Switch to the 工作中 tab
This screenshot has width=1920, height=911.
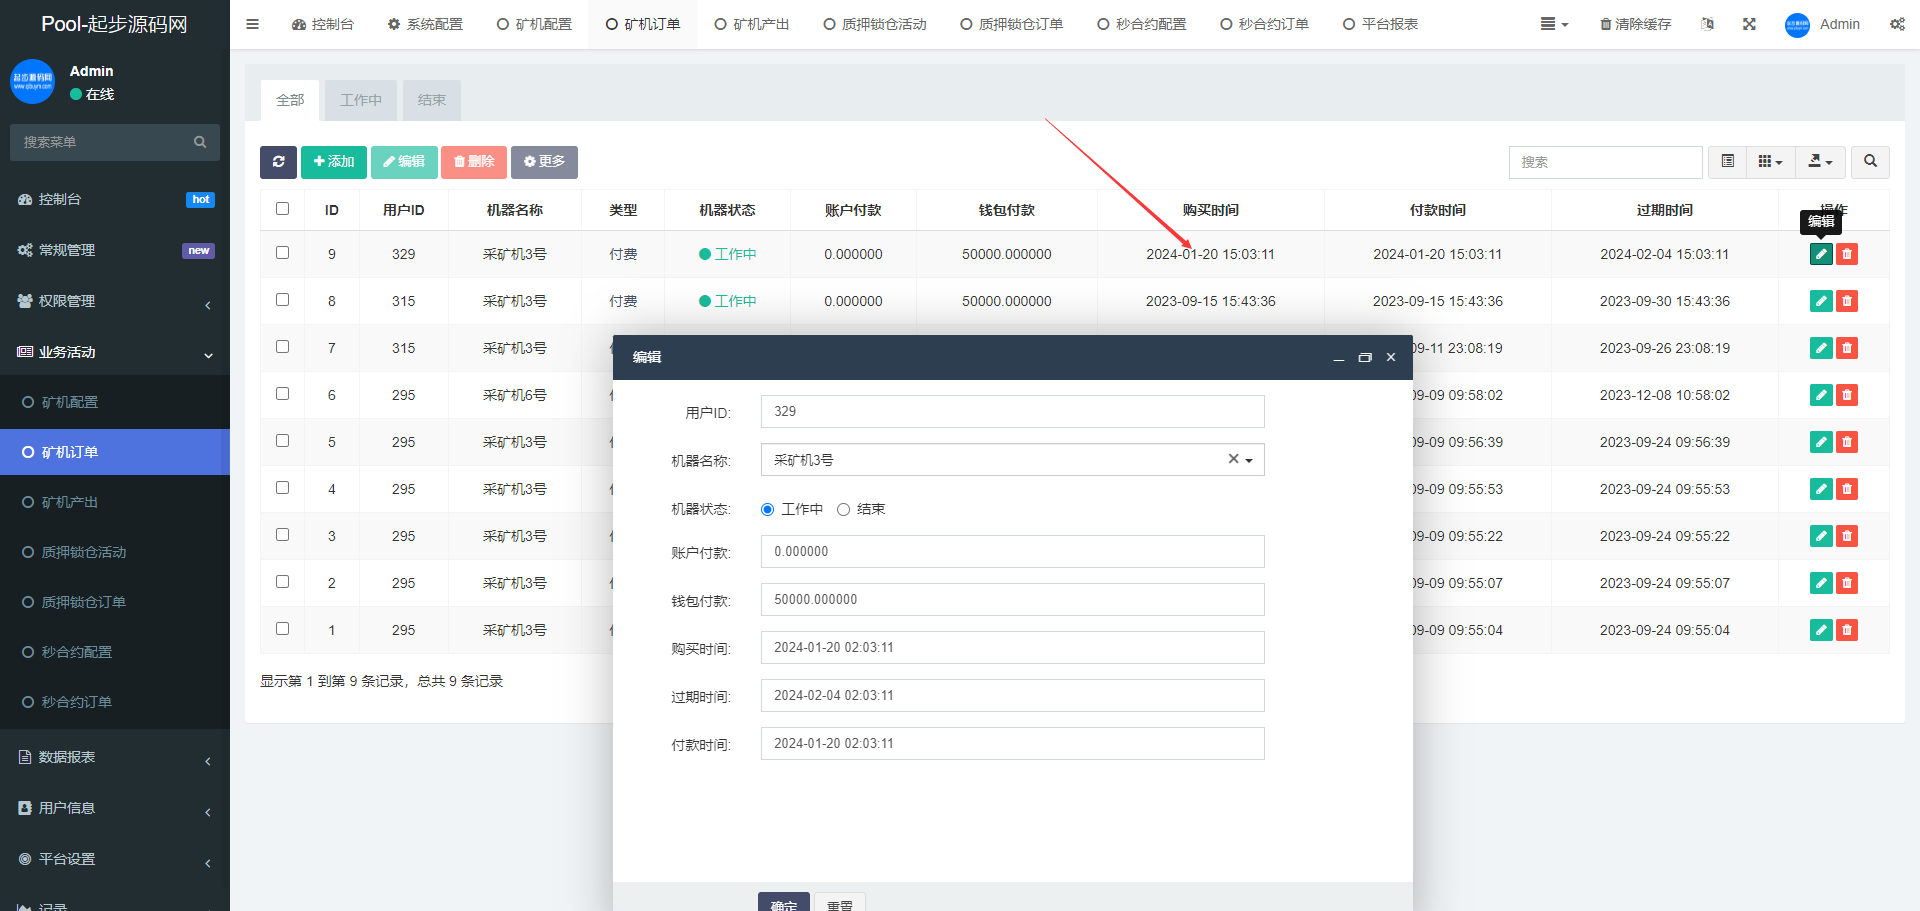point(361,100)
